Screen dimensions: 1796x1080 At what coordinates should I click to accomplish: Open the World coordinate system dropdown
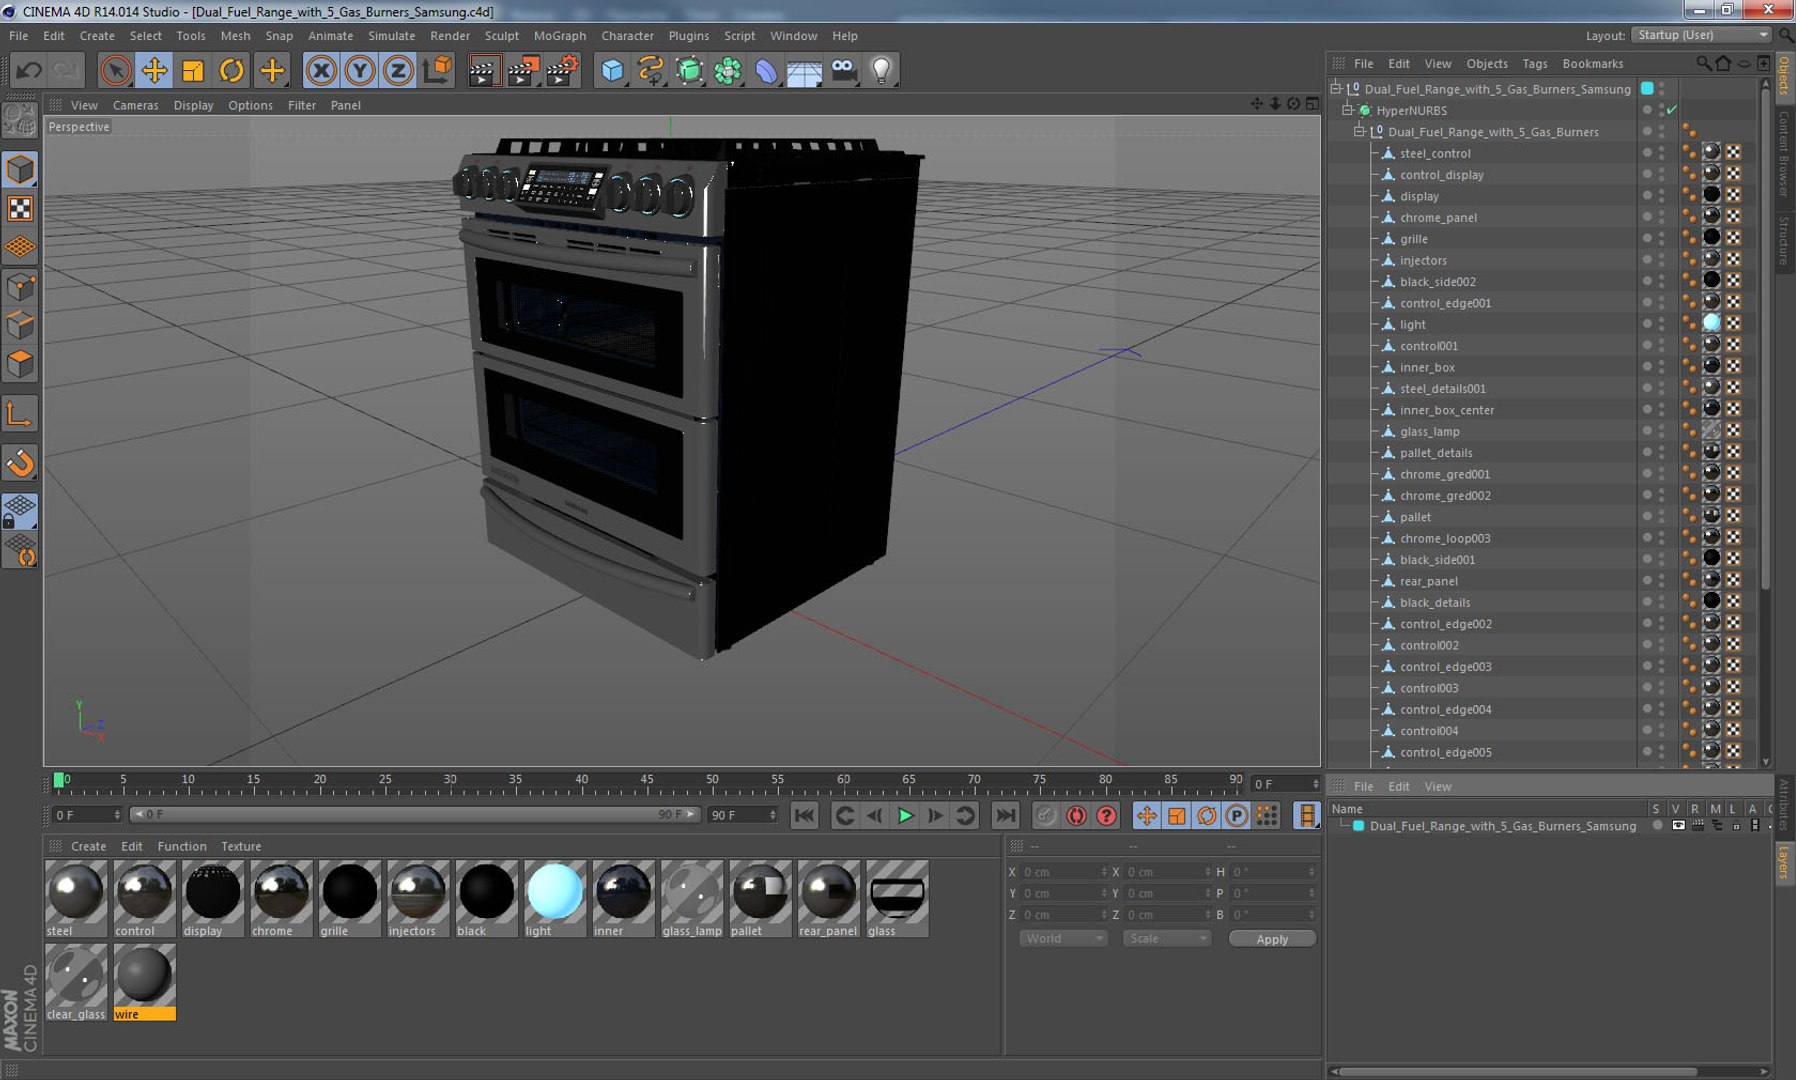click(1063, 939)
